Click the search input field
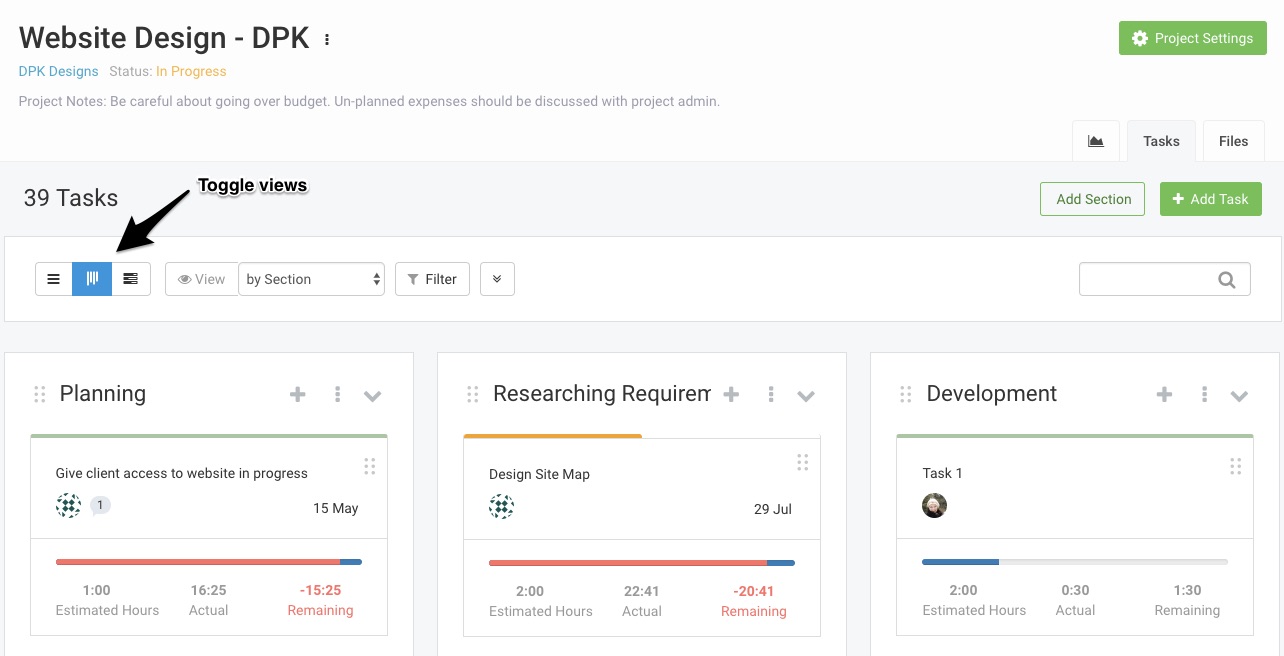This screenshot has width=1284, height=656. pyautogui.click(x=1150, y=279)
